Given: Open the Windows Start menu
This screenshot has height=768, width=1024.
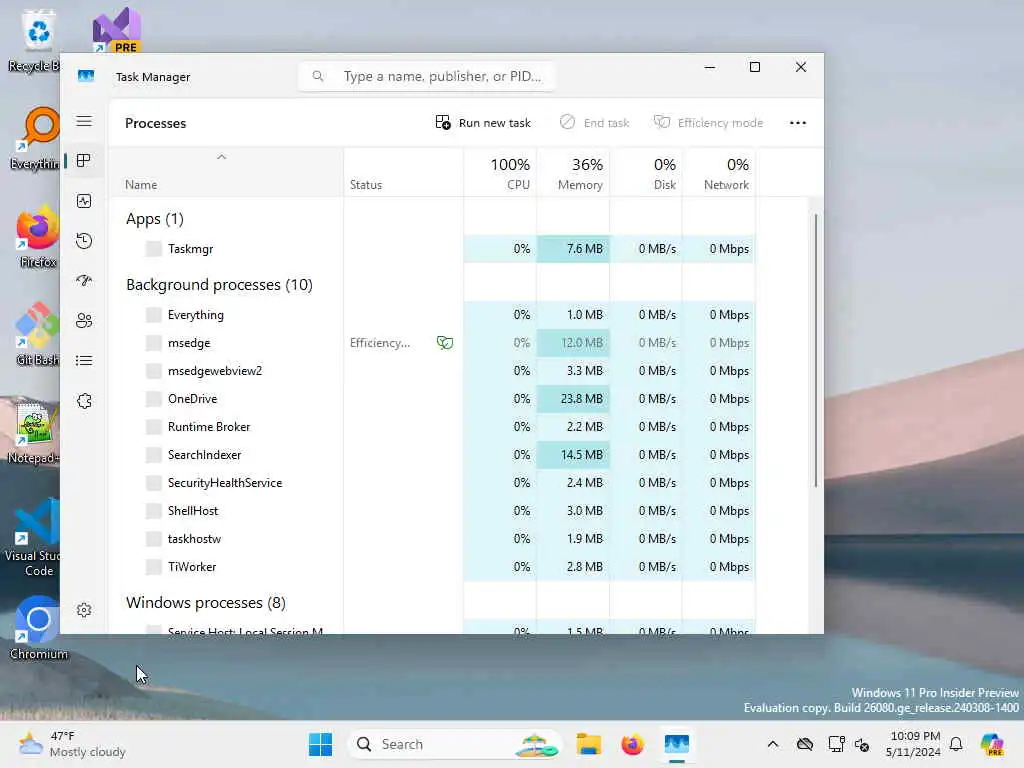Looking at the screenshot, I should [x=320, y=744].
